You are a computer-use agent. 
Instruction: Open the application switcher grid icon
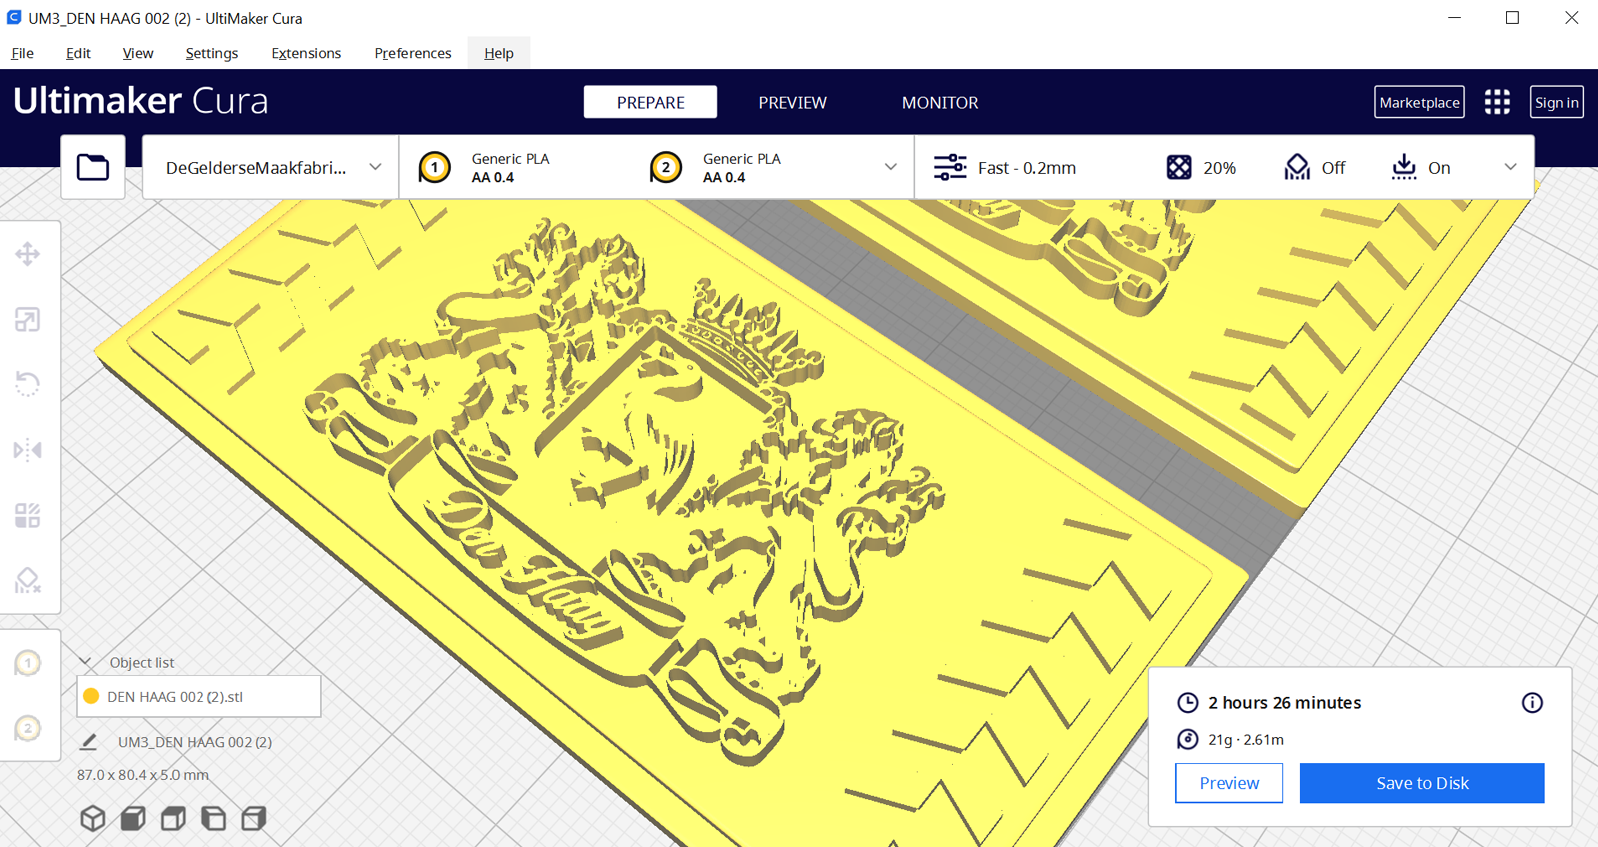[1497, 102]
